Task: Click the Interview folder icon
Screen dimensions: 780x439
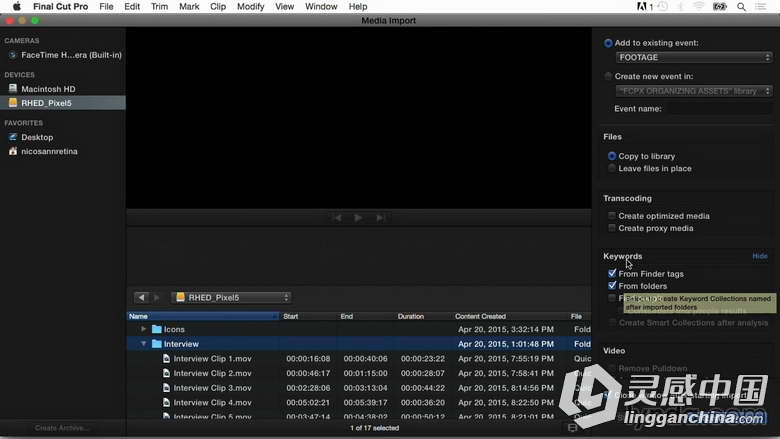Action: pos(157,344)
